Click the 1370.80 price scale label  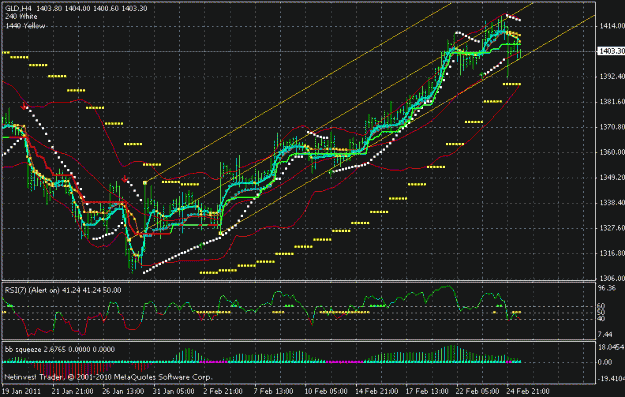pyautogui.click(x=612, y=127)
